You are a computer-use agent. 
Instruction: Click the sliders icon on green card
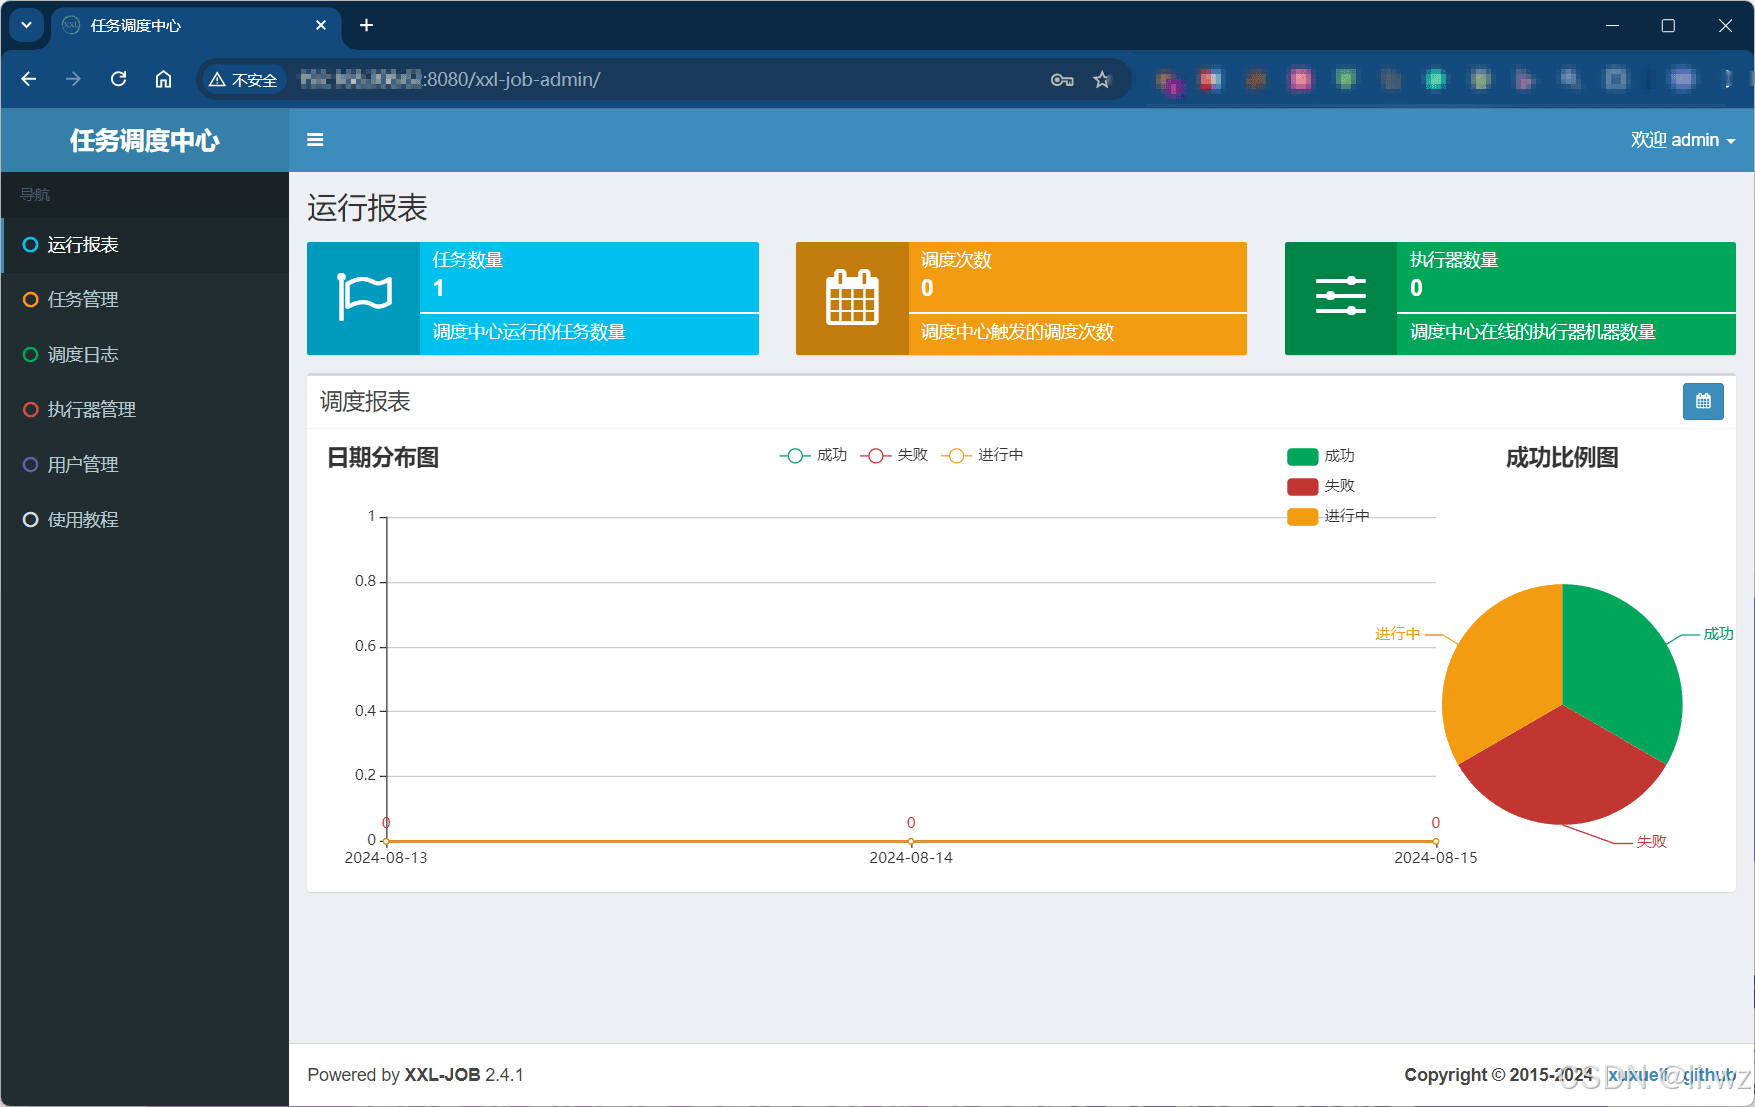tap(1340, 297)
